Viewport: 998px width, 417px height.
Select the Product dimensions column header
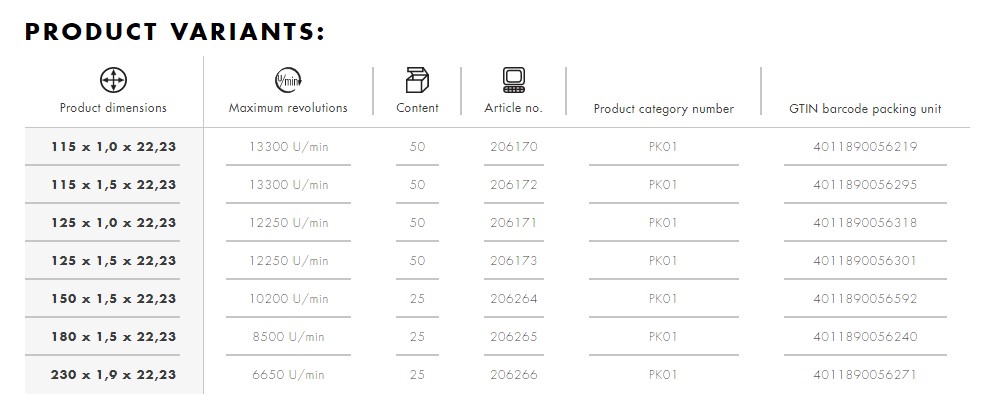[x=113, y=108]
